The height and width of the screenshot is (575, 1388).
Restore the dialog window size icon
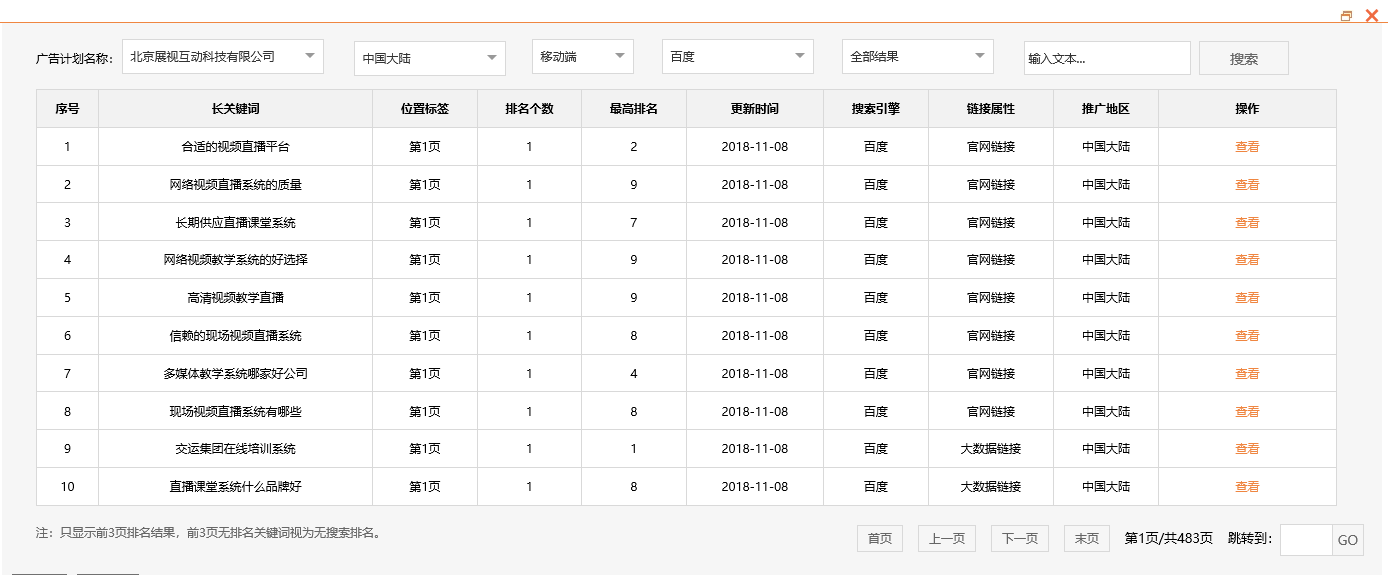click(1346, 16)
